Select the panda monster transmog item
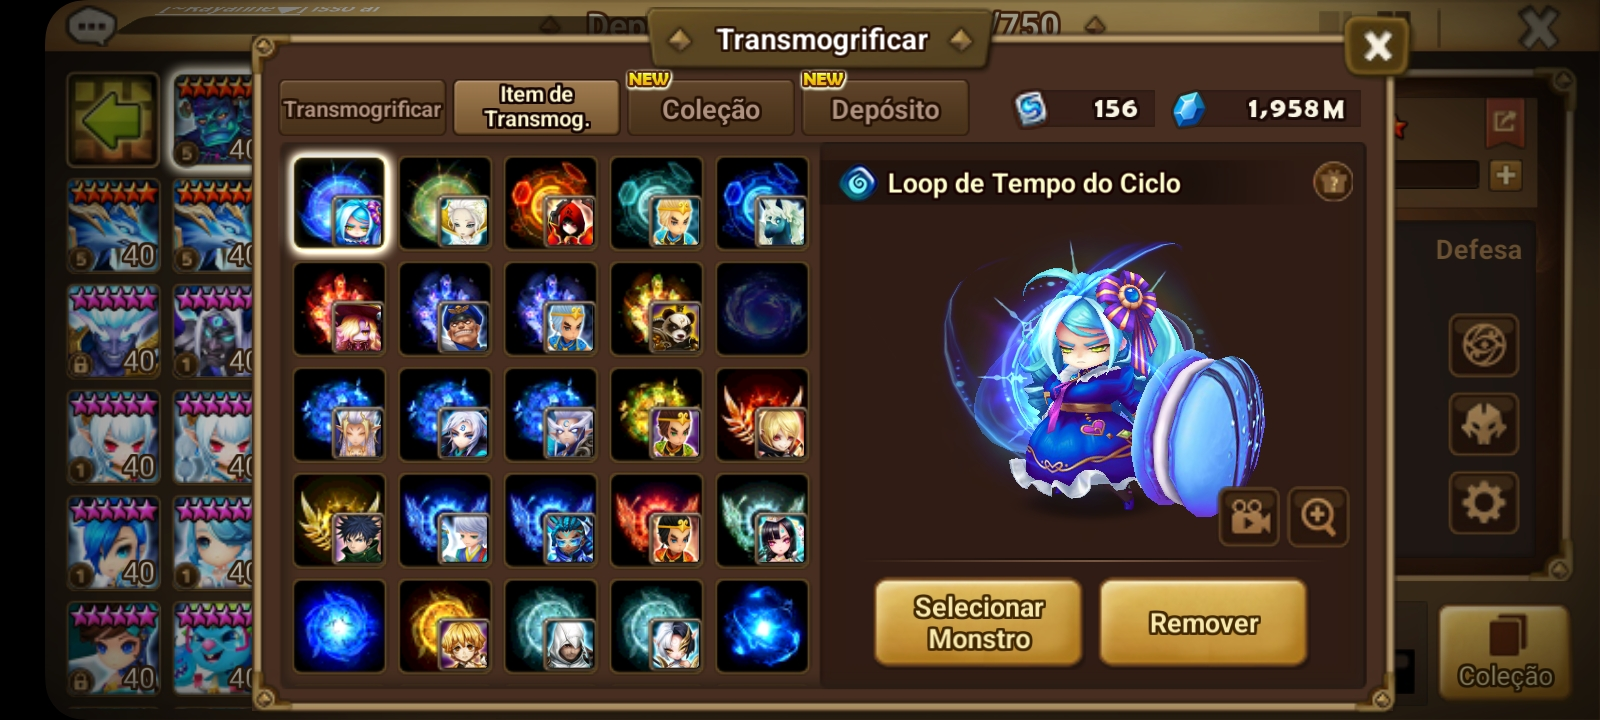 pos(656,309)
